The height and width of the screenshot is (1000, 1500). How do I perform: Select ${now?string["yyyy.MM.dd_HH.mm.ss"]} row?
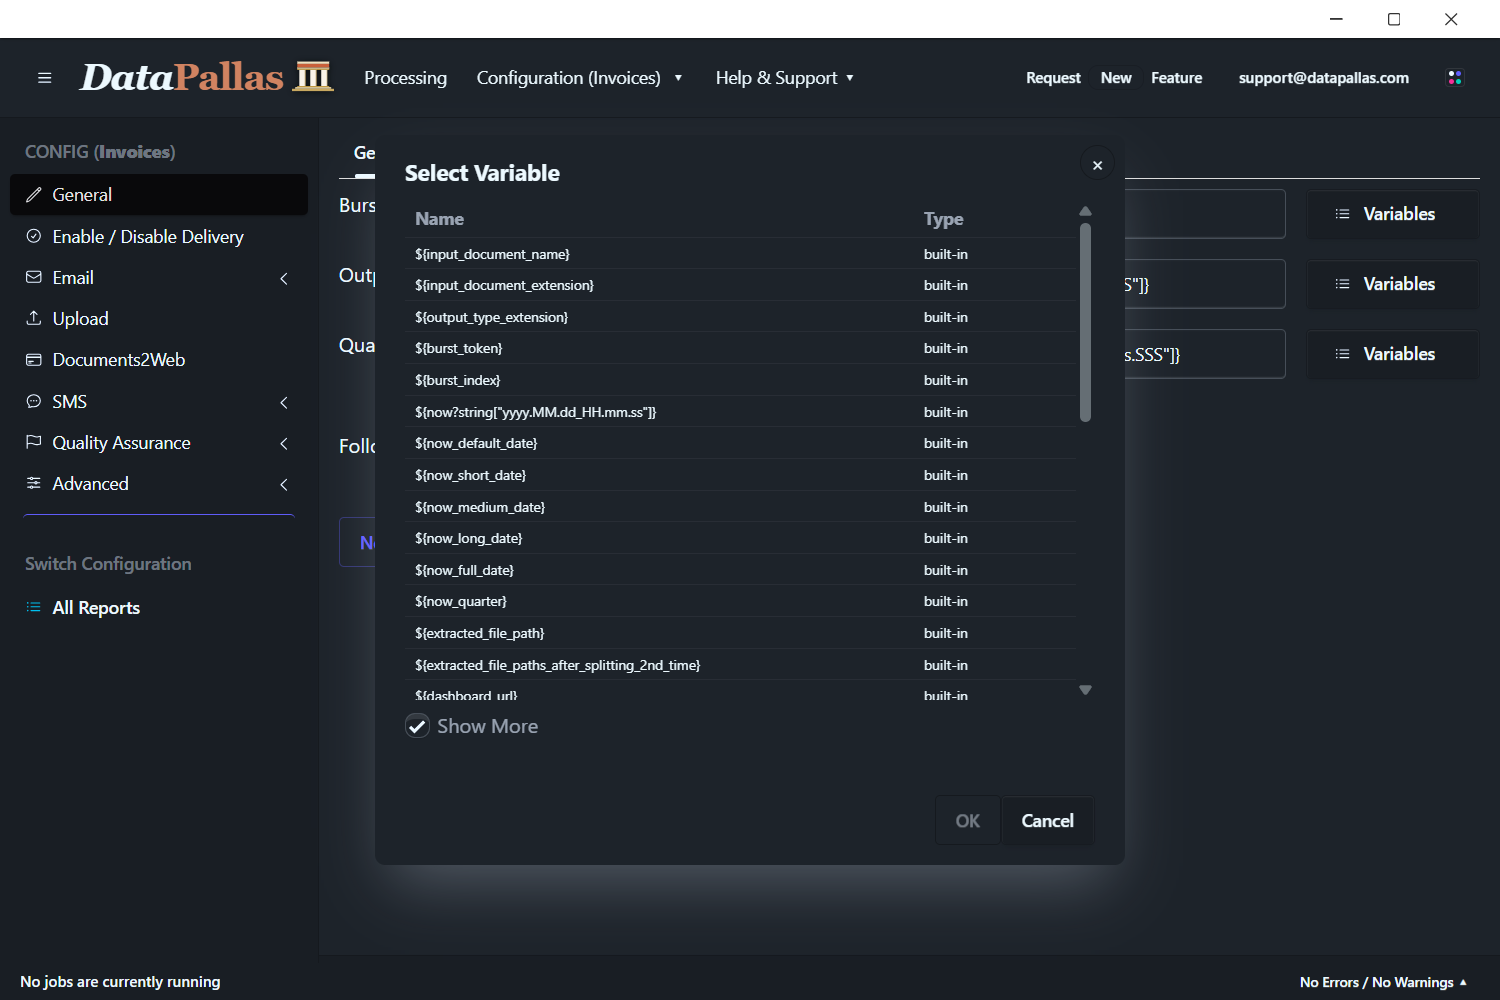tap(740, 412)
